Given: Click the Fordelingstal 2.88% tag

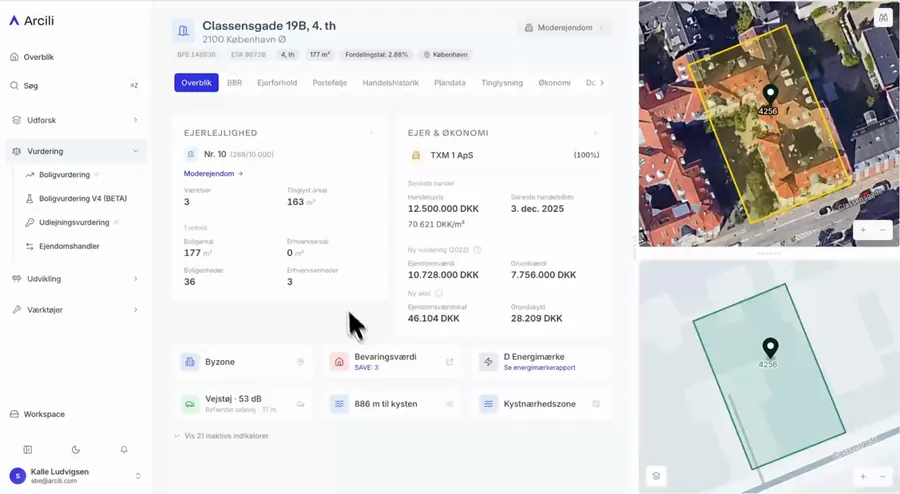Looking at the screenshot, I should (376, 55).
